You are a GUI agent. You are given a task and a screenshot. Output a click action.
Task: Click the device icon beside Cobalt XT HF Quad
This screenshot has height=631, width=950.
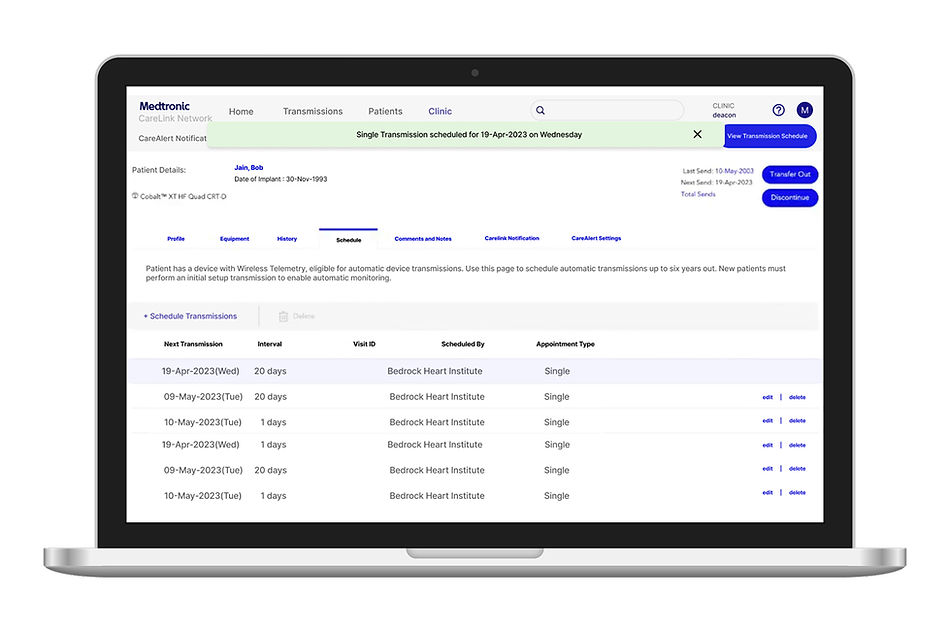coord(135,196)
